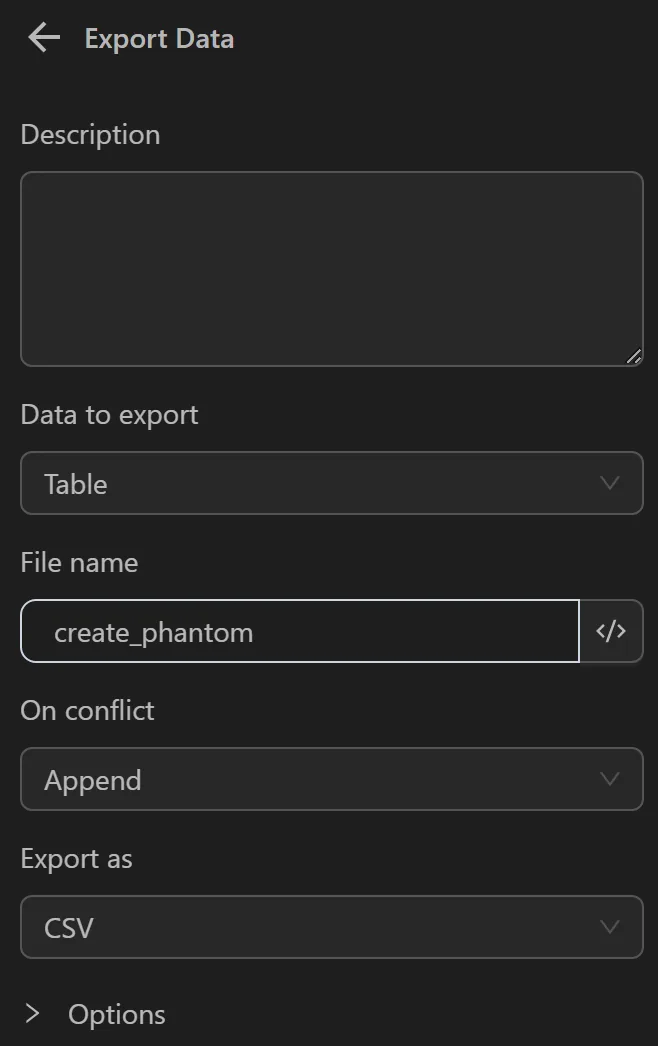This screenshot has width=658, height=1046.
Task: Click the File name field label
Action: [78, 562]
